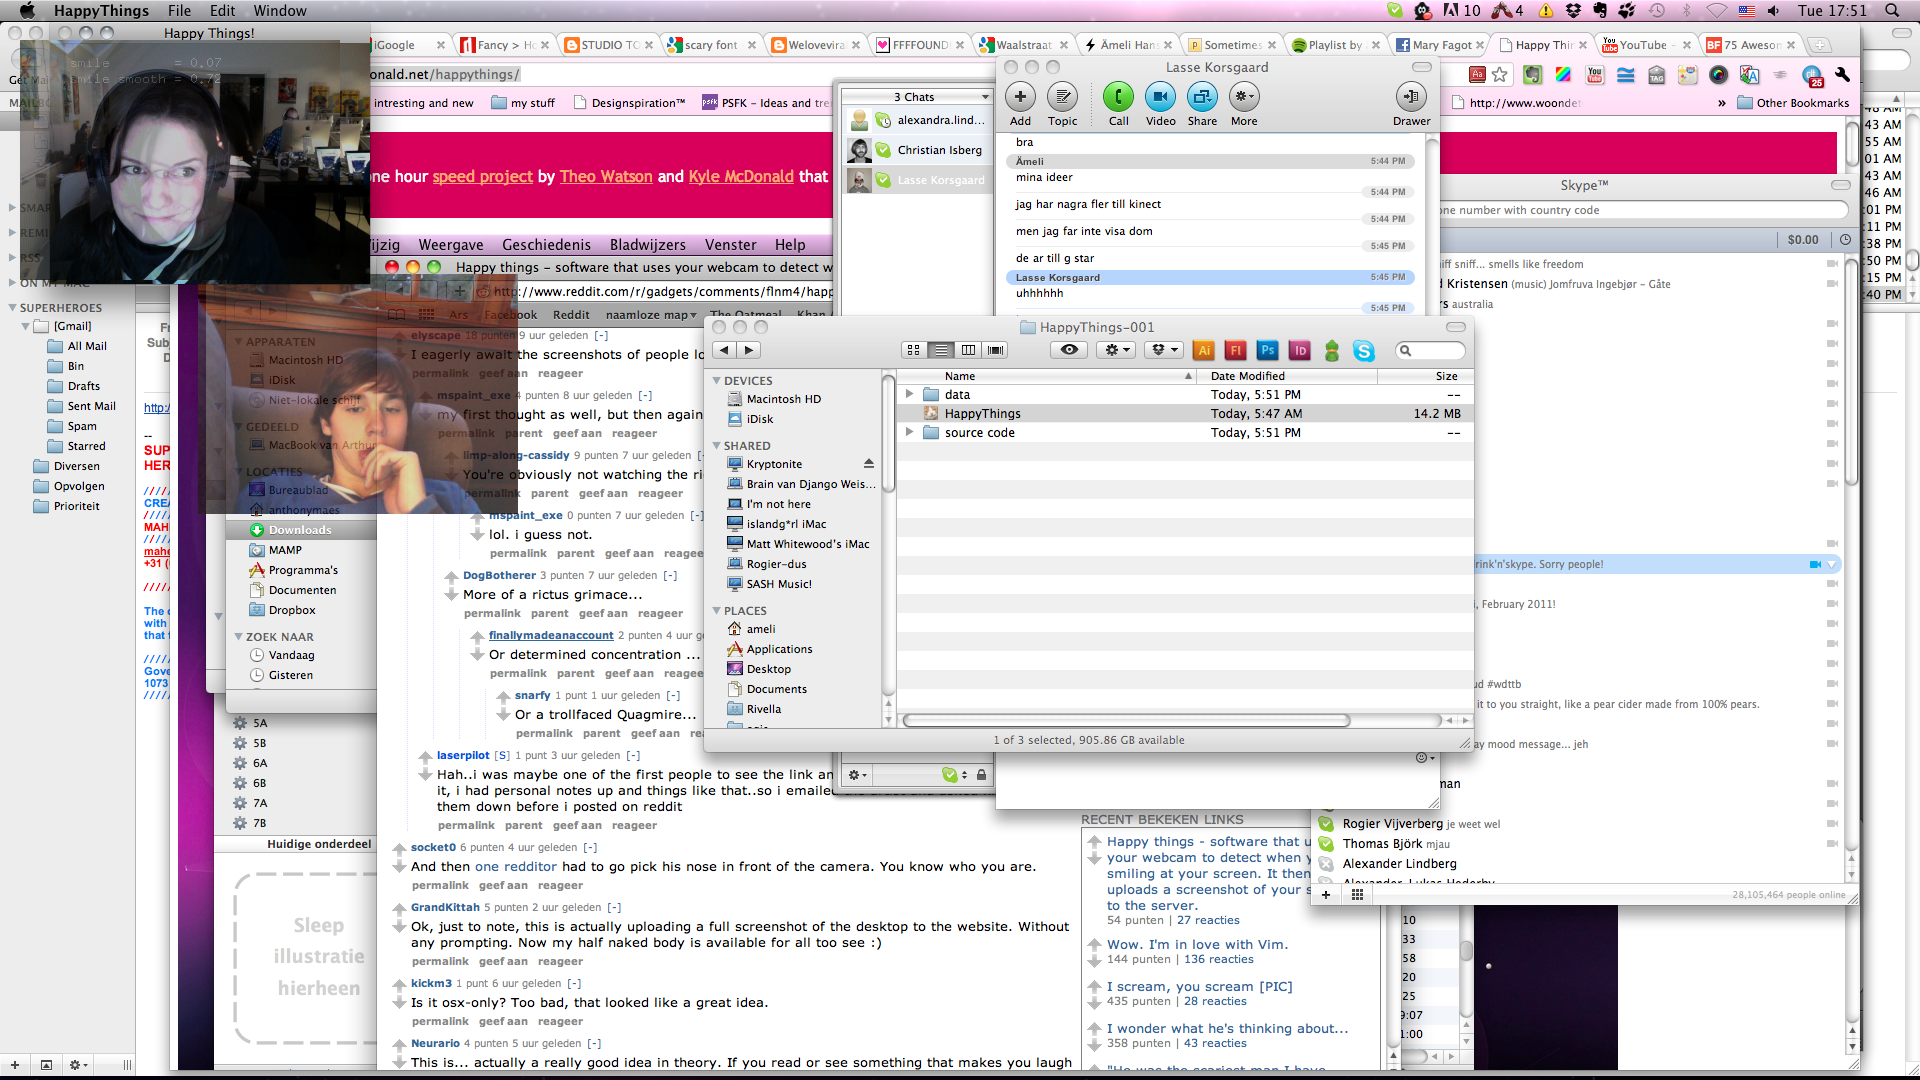Screen dimensions: 1920x1080
Task: Open the 3 Chats dropdown
Action: (916, 97)
